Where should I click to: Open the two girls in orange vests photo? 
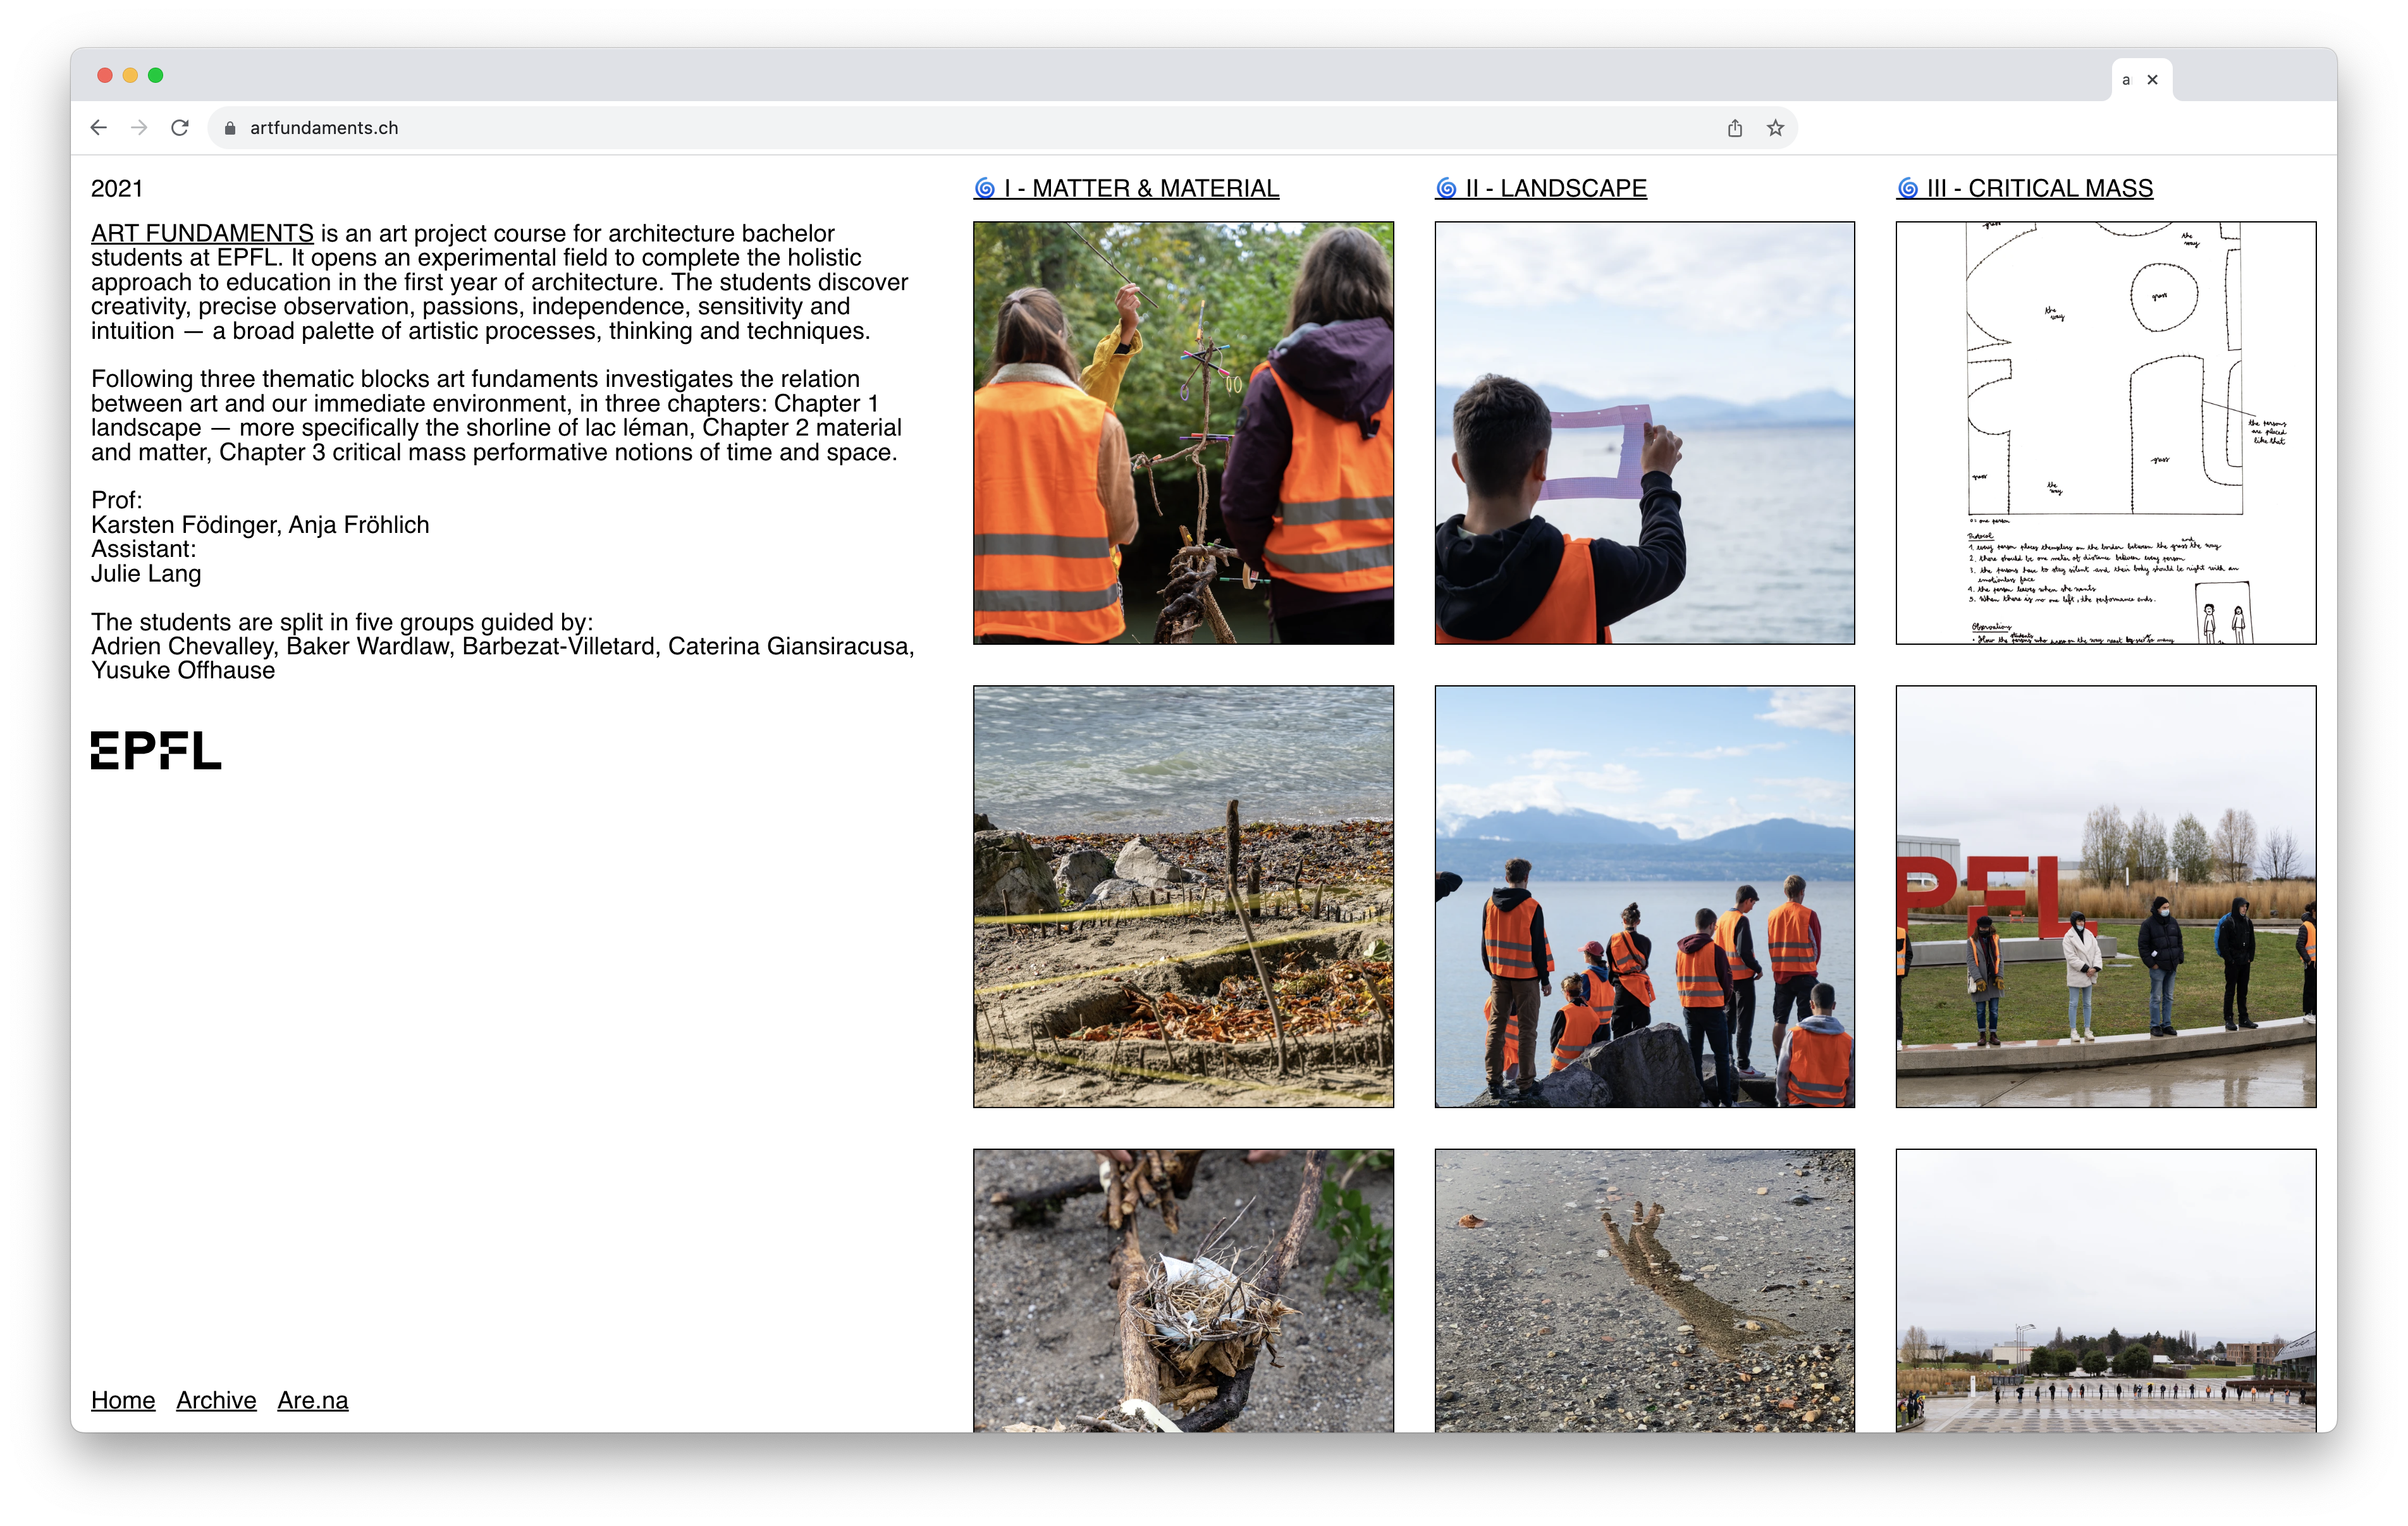(x=1183, y=433)
